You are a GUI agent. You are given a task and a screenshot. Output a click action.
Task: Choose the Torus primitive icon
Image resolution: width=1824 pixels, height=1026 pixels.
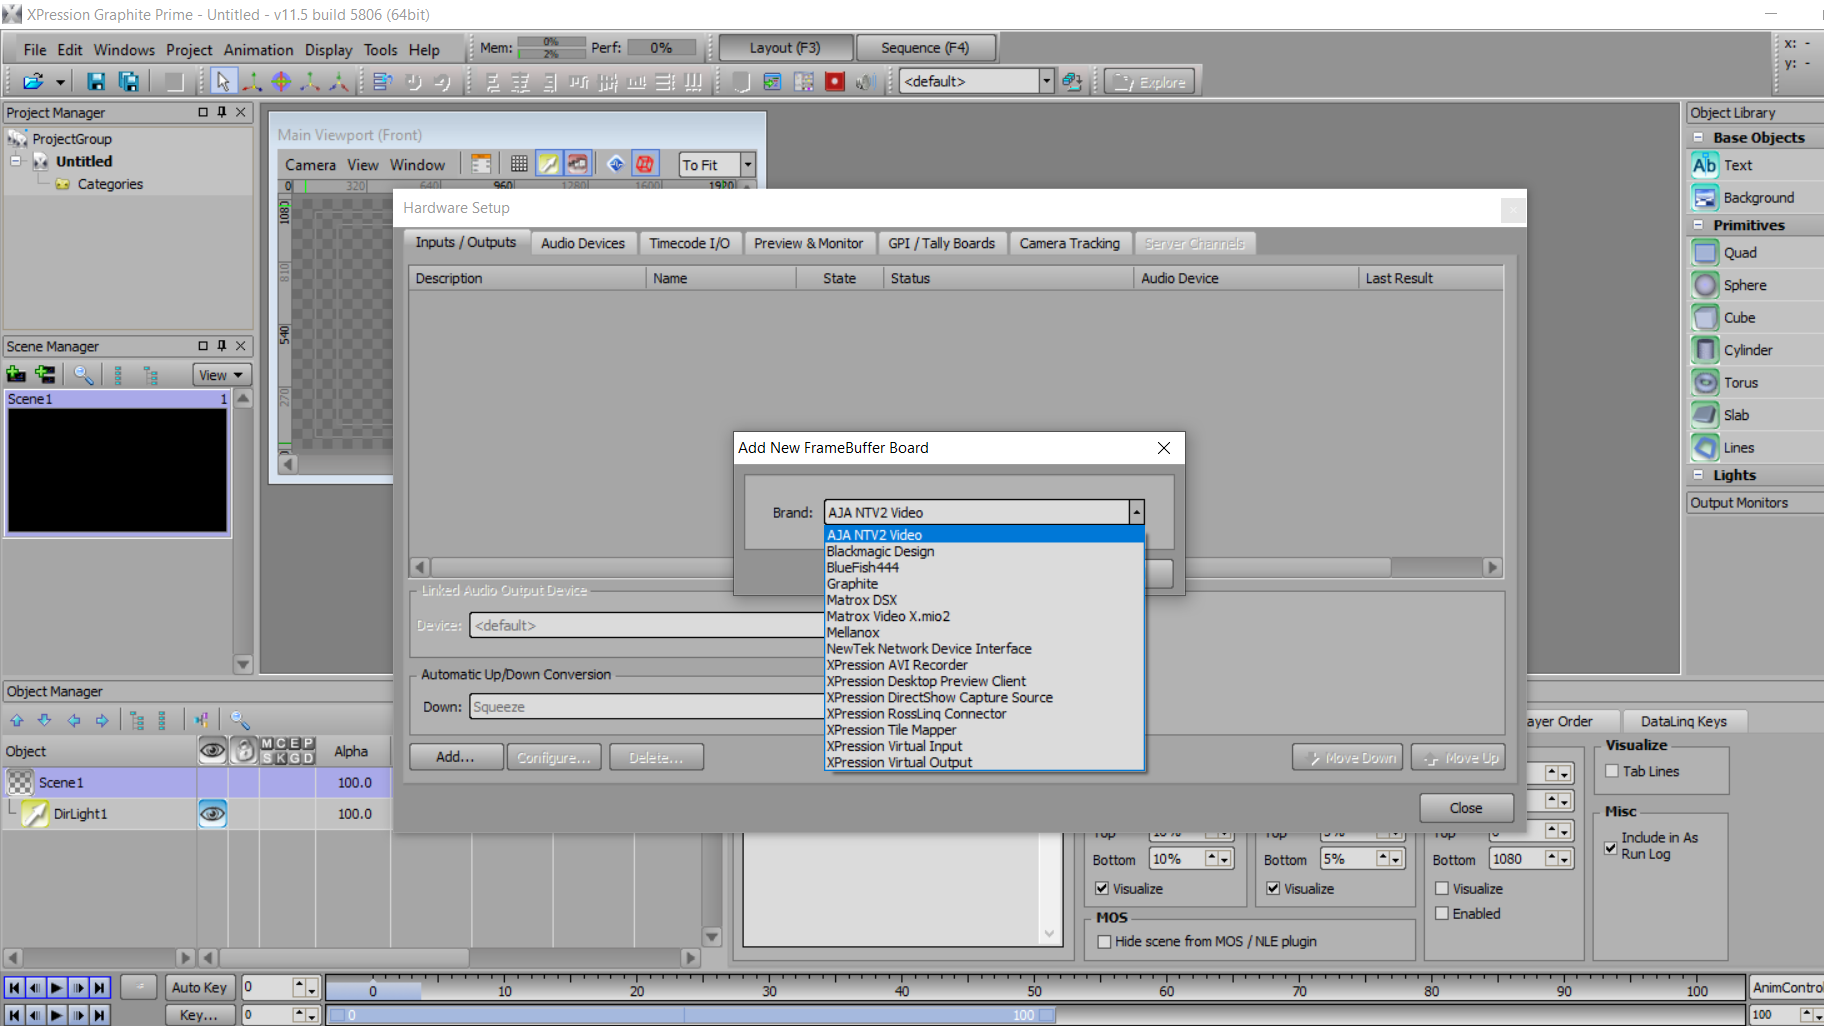(1705, 383)
